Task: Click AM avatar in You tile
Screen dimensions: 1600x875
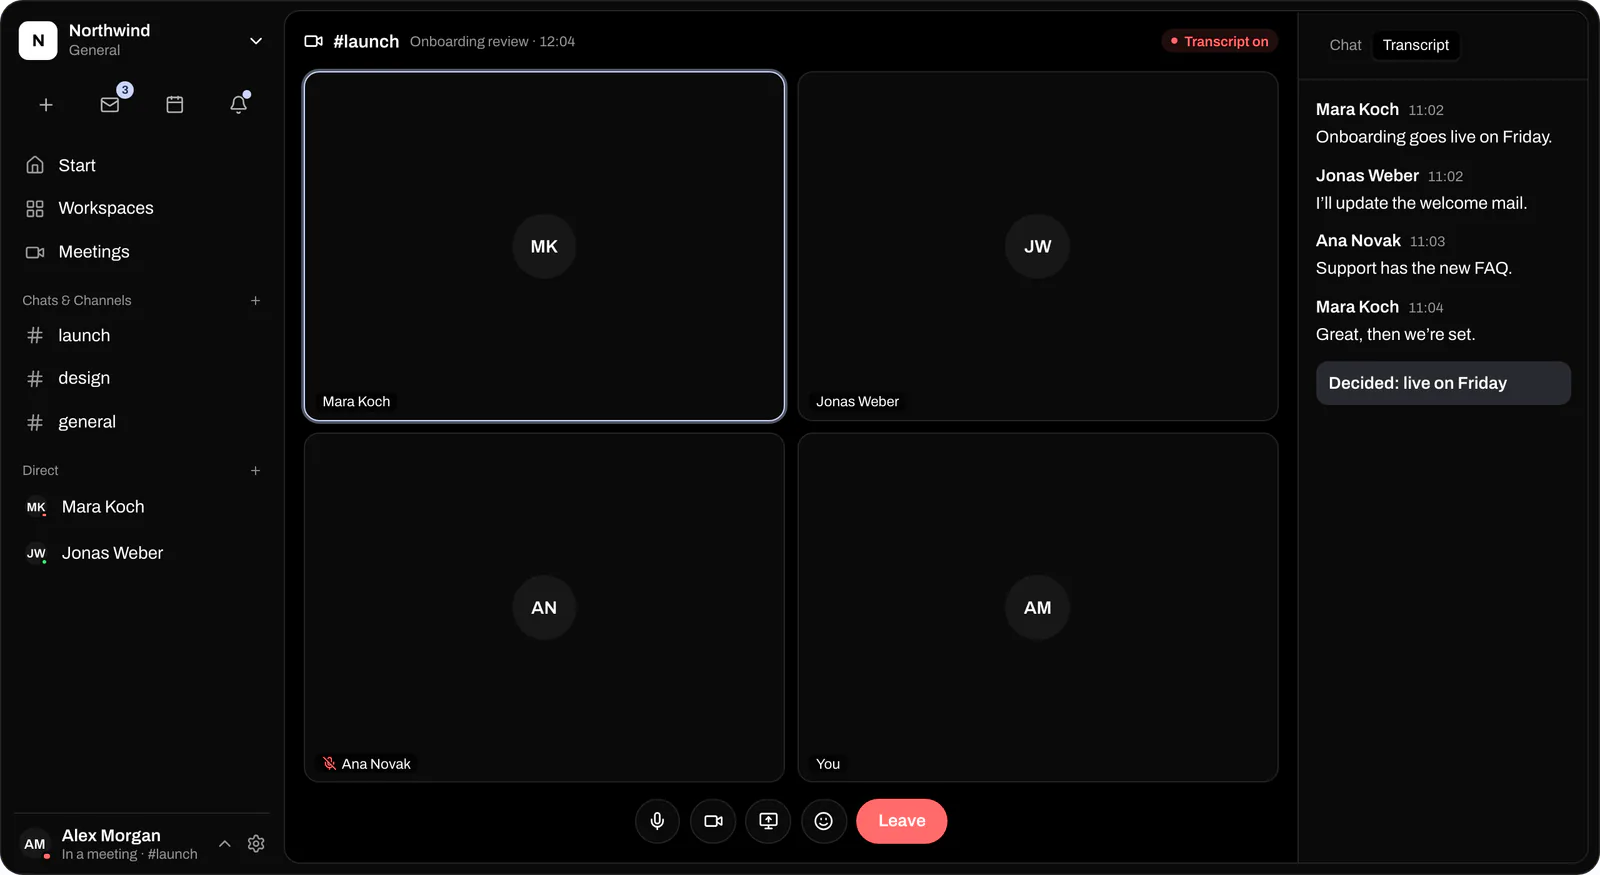Action: [x=1038, y=607]
